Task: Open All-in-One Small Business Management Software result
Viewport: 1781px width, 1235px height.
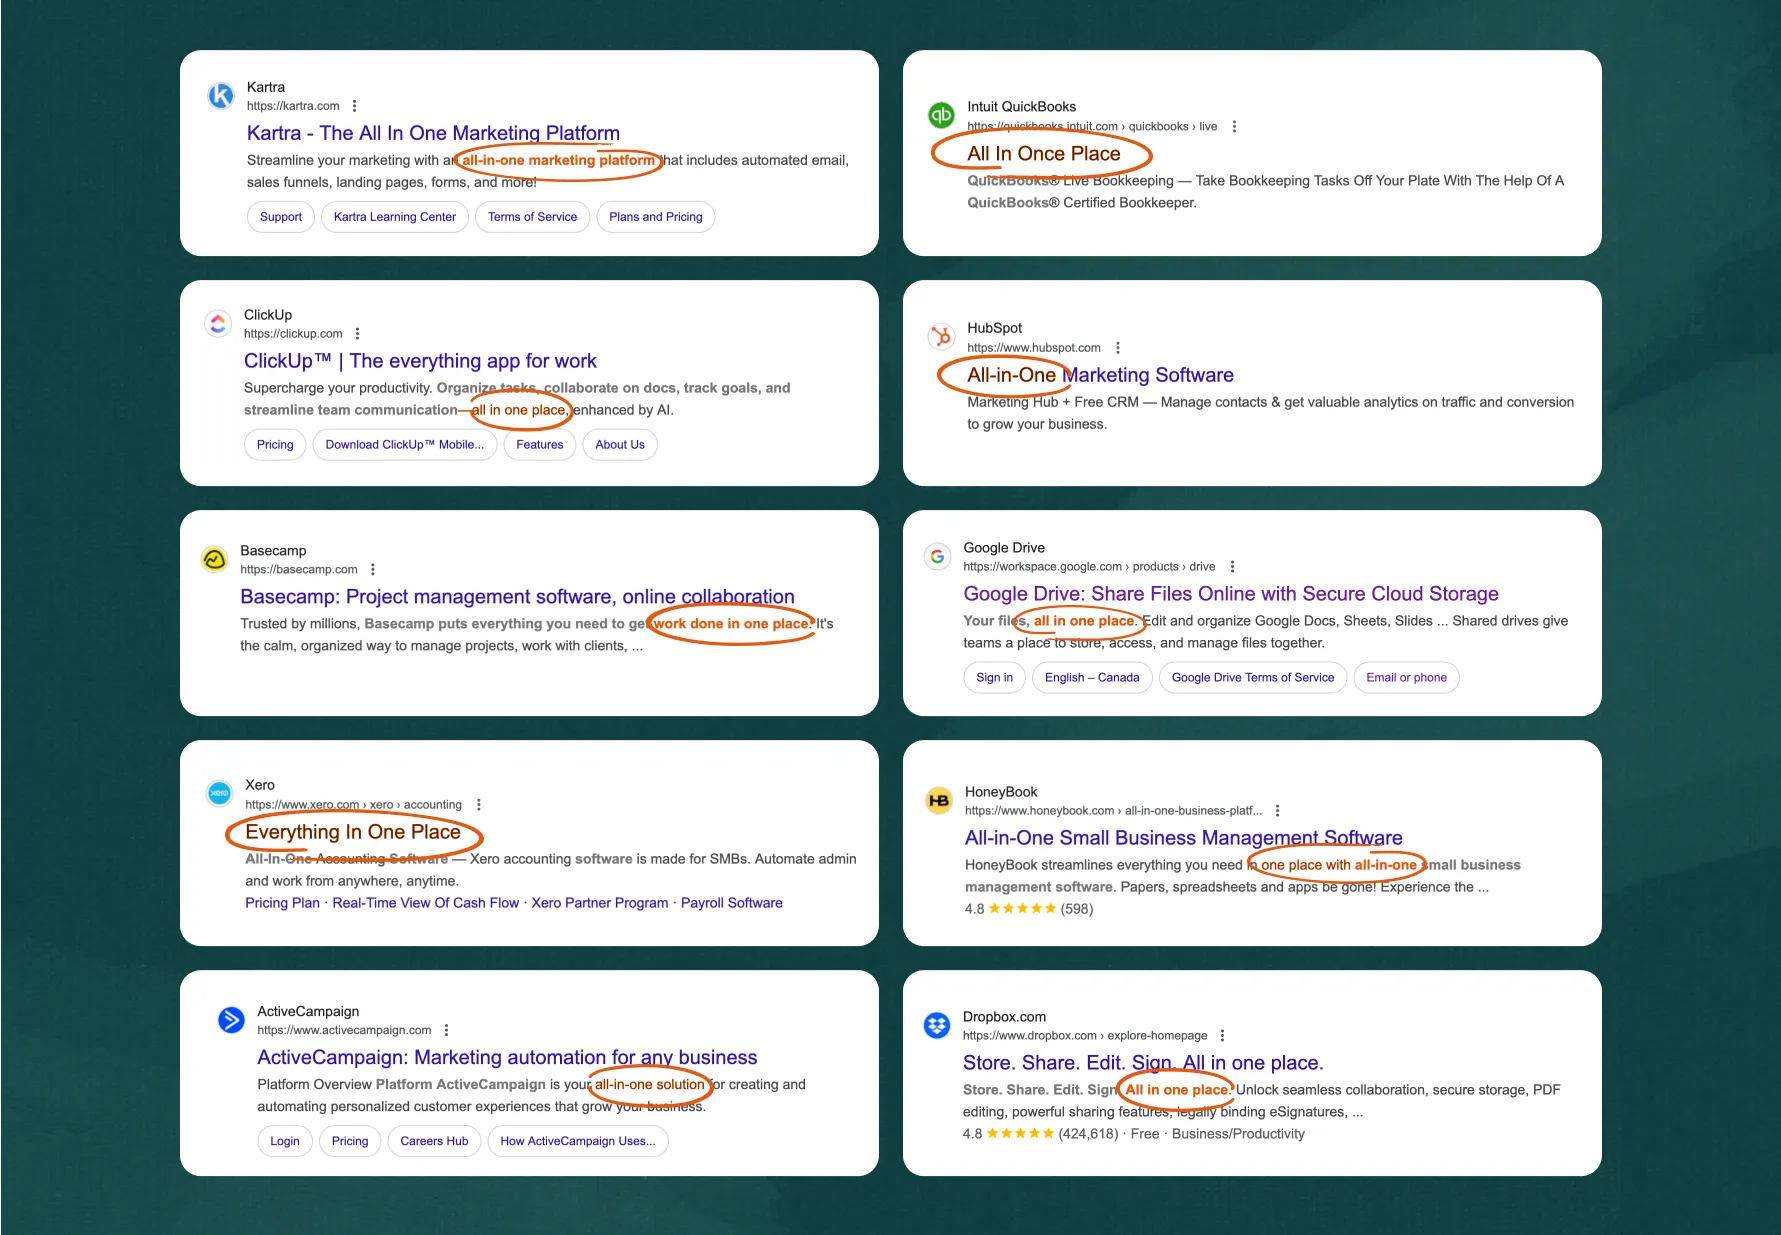Action: click(1183, 838)
